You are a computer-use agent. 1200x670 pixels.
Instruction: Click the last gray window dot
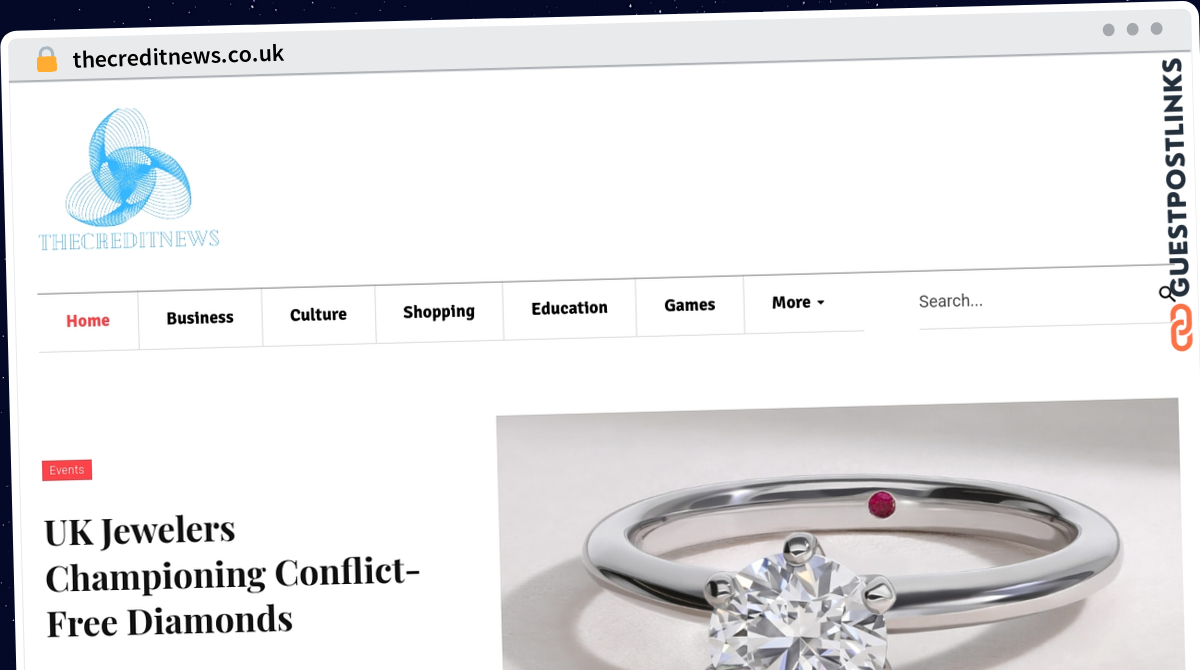point(1156,29)
